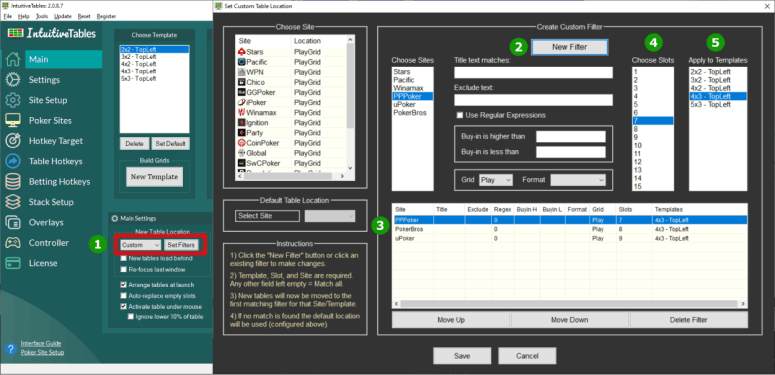
Task: Click the CoinPoker site logo icon
Action: coord(242,143)
